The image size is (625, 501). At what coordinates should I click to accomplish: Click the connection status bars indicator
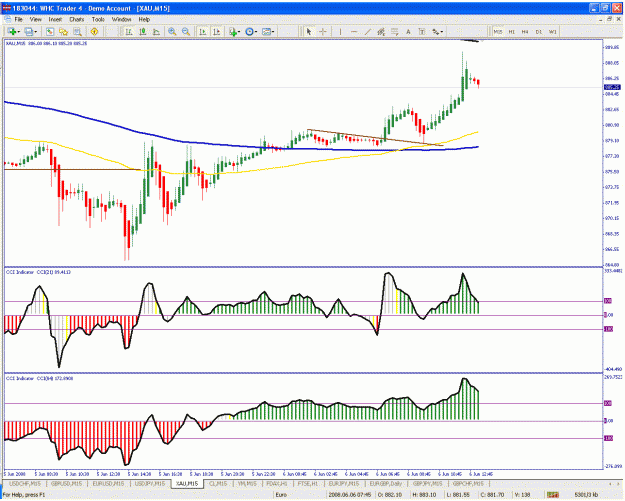553,495
